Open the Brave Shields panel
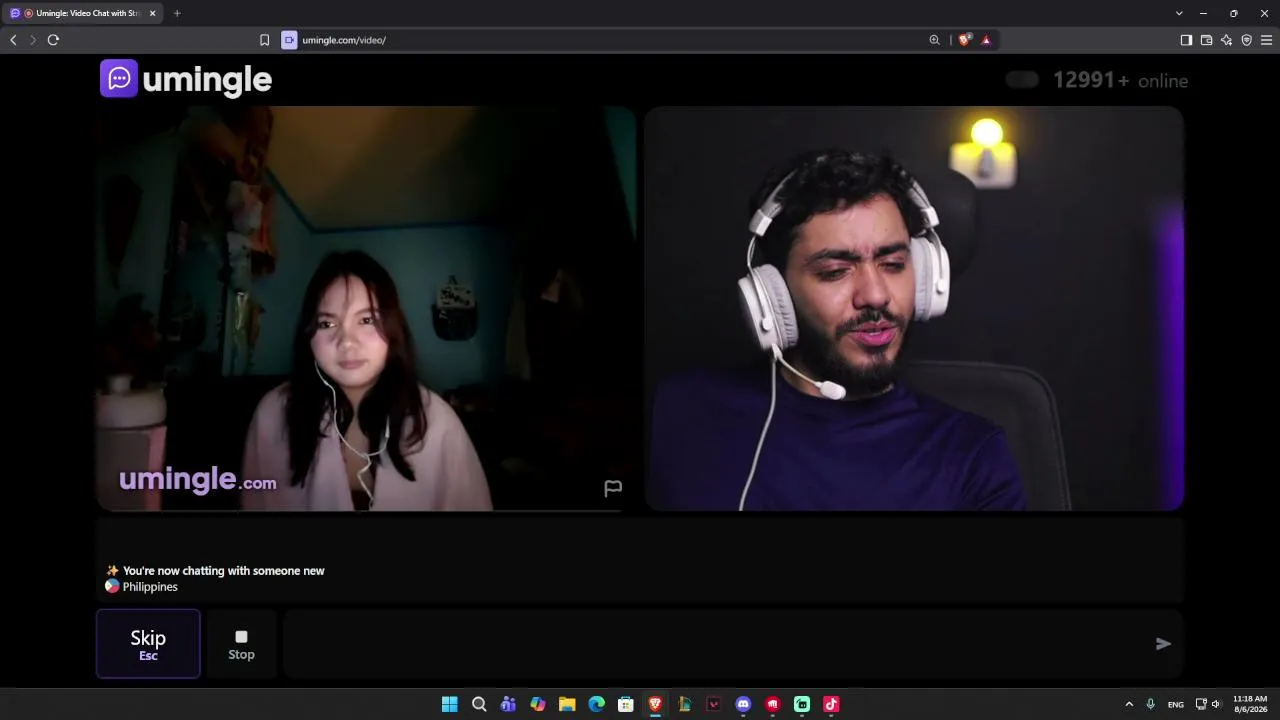Viewport: 1280px width, 720px height. pyautogui.click(x=964, y=40)
